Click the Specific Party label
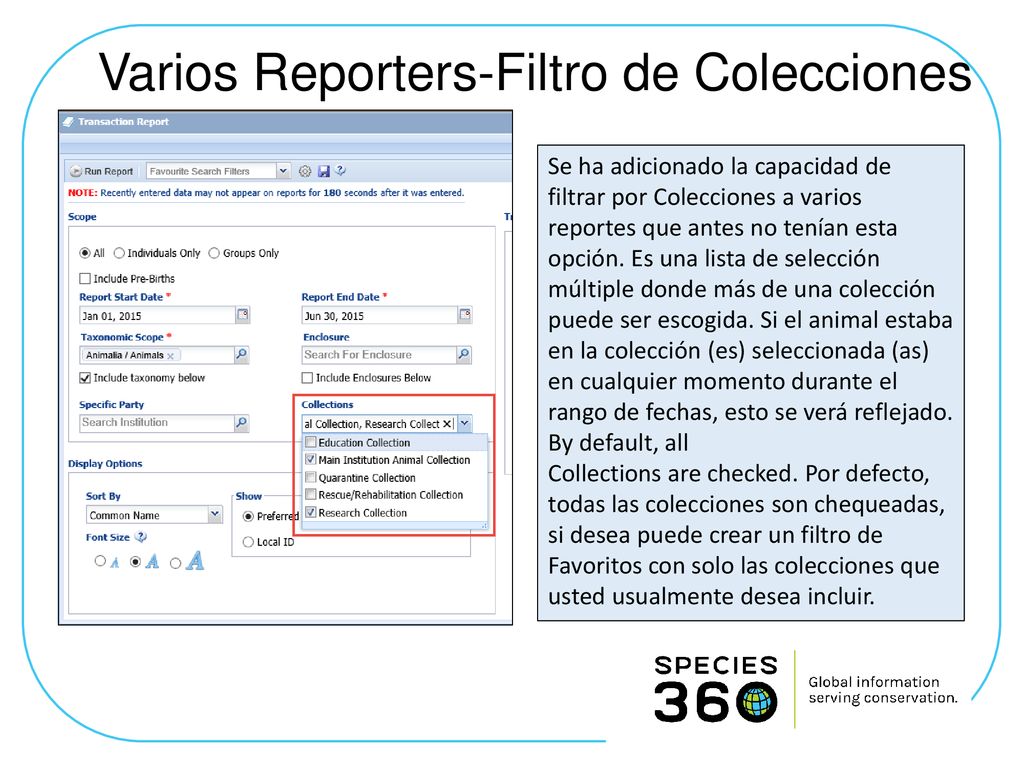Viewport: 1024px width, 768px height. coord(112,404)
